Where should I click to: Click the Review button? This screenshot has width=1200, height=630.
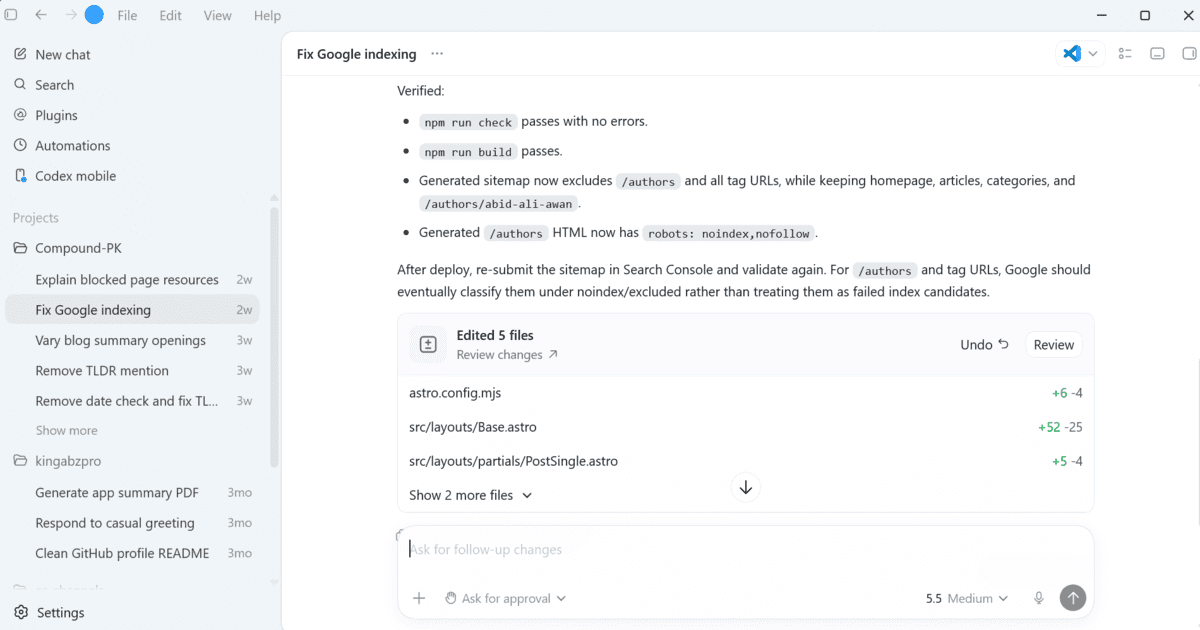tap(1053, 344)
